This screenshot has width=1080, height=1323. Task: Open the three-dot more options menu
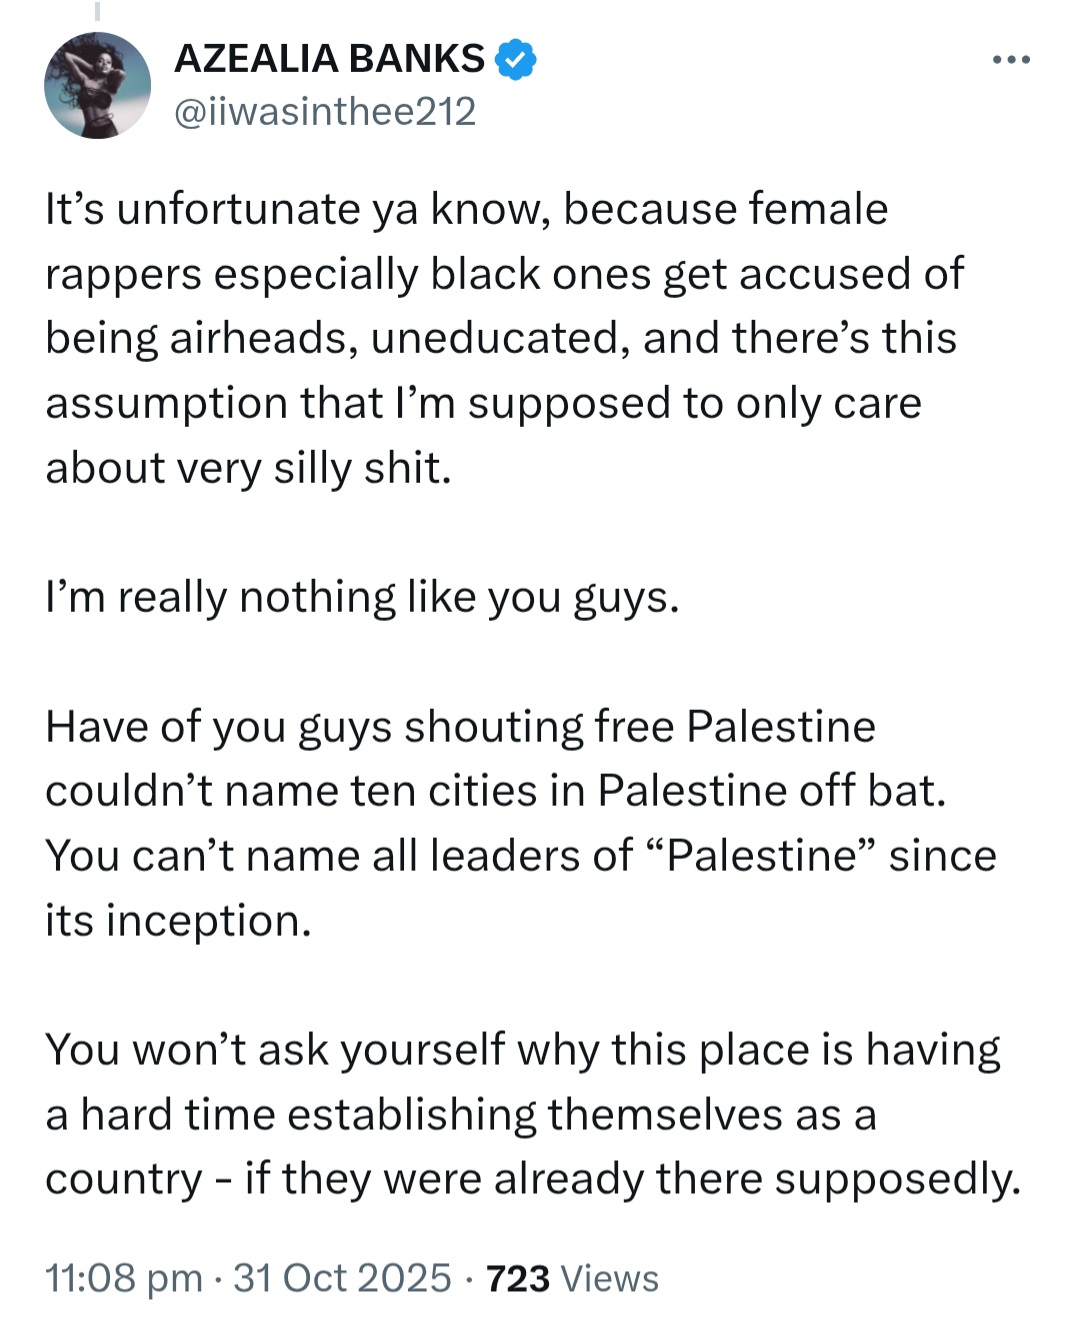pyautogui.click(x=1011, y=61)
